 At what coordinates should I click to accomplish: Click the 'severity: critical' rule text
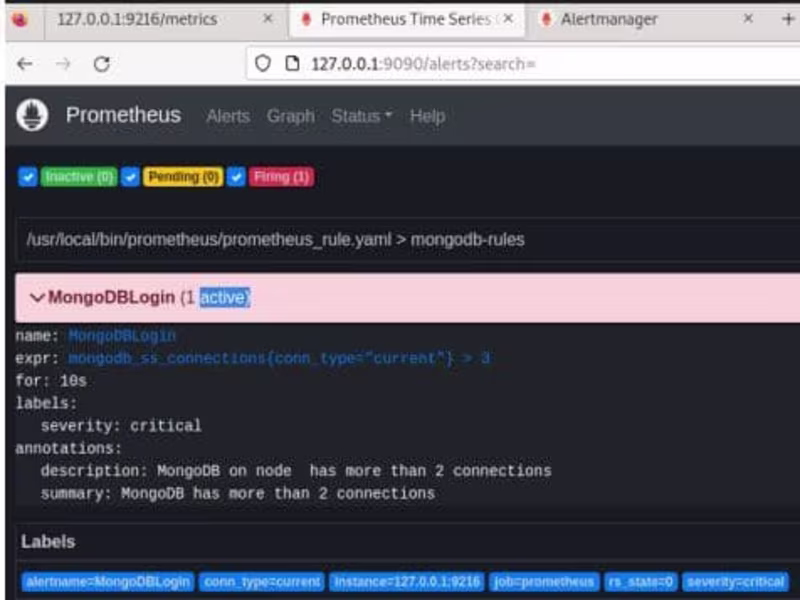tap(121, 426)
